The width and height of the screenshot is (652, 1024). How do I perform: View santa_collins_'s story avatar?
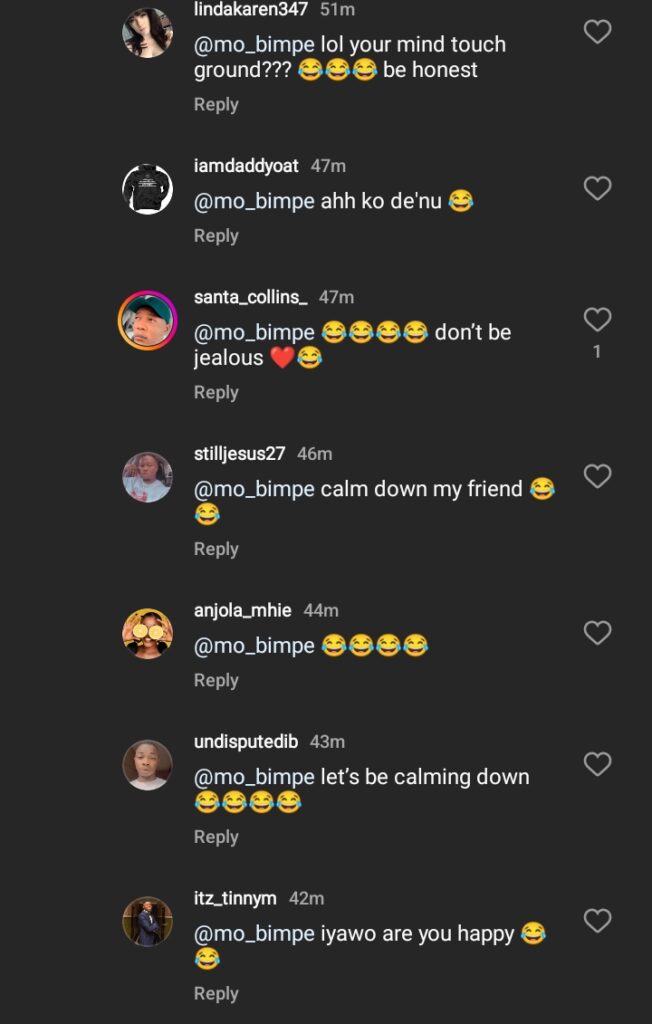point(147,320)
